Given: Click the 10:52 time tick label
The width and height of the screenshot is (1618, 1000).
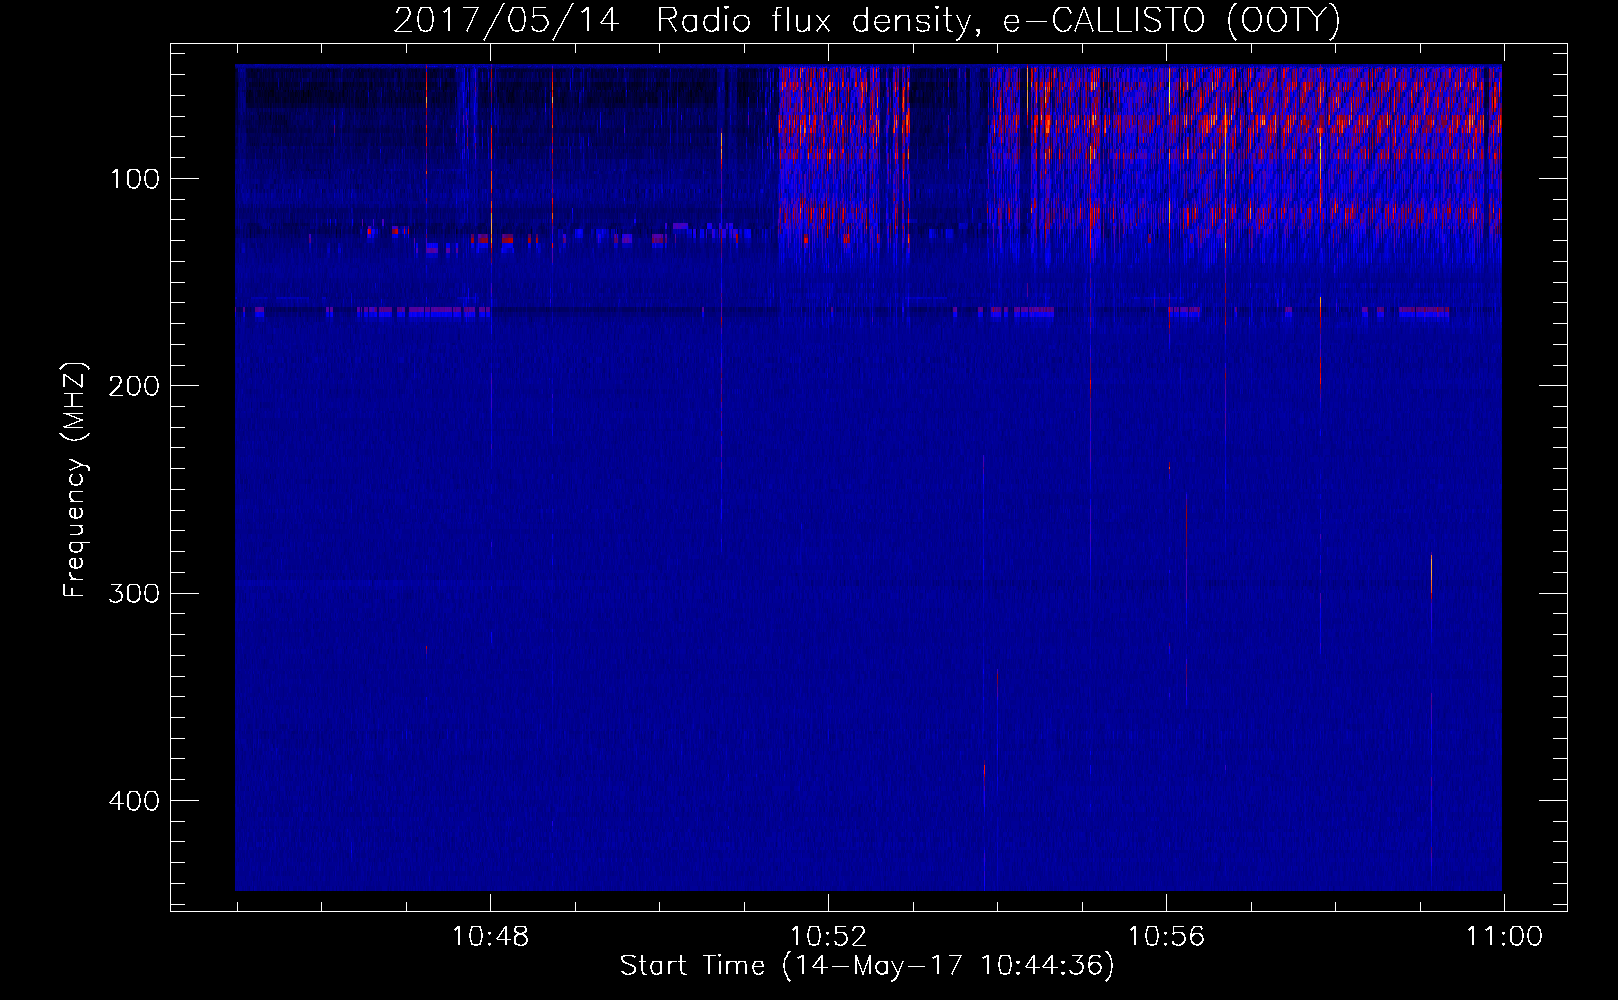Looking at the screenshot, I should (x=828, y=937).
